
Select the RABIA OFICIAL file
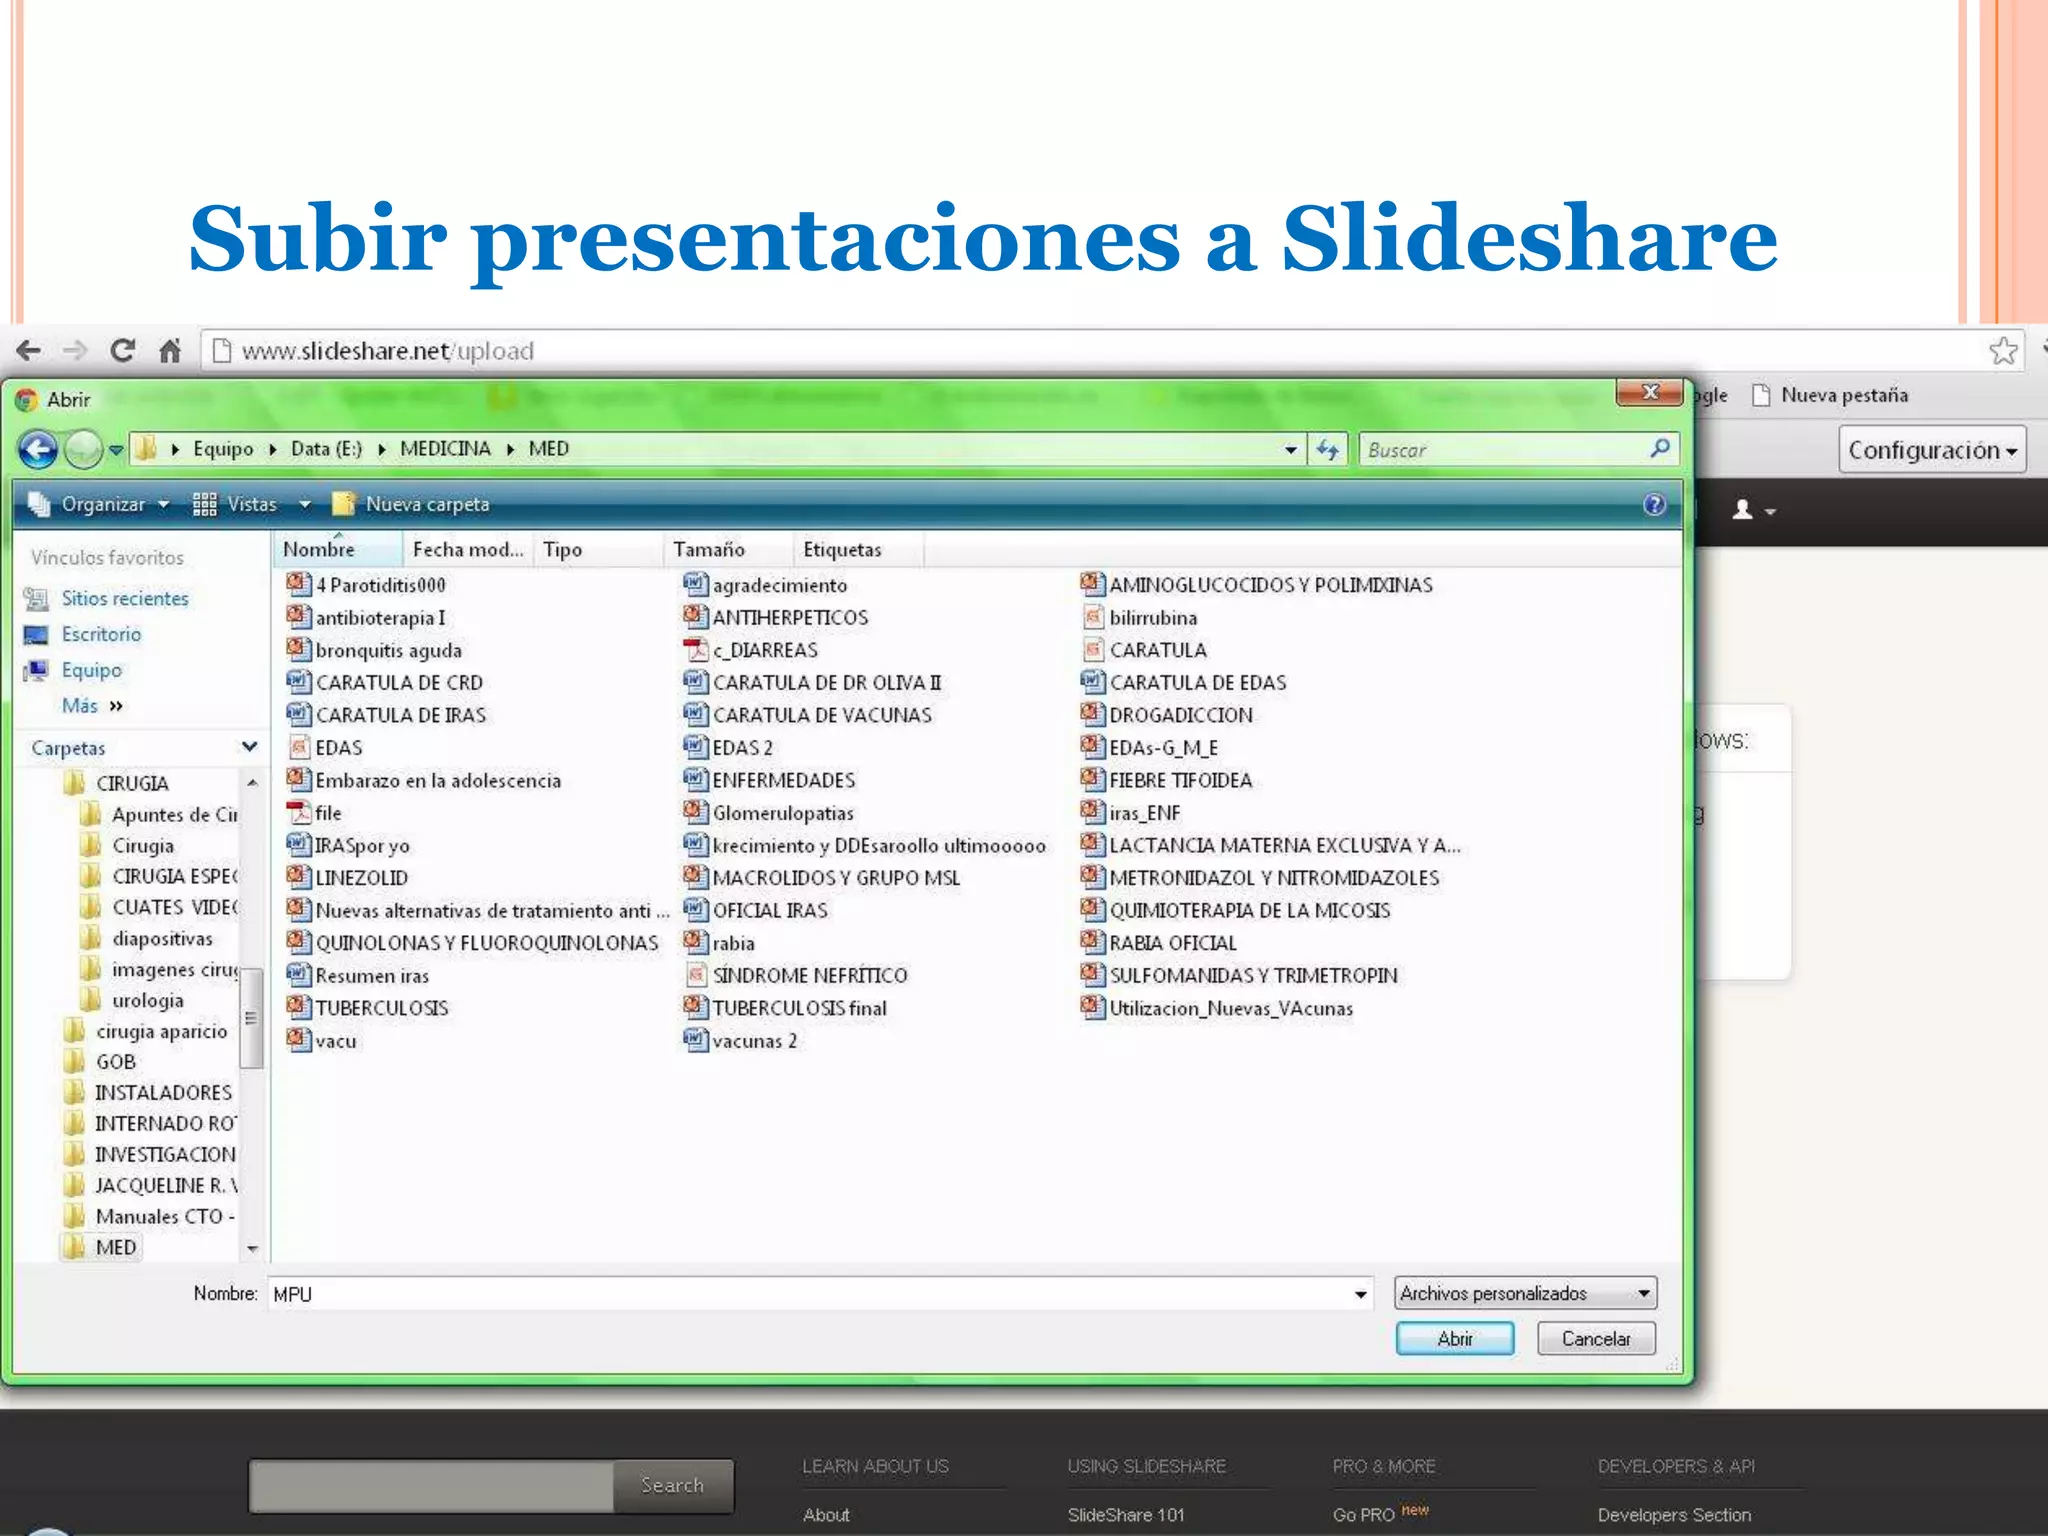pyautogui.click(x=1172, y=943)
